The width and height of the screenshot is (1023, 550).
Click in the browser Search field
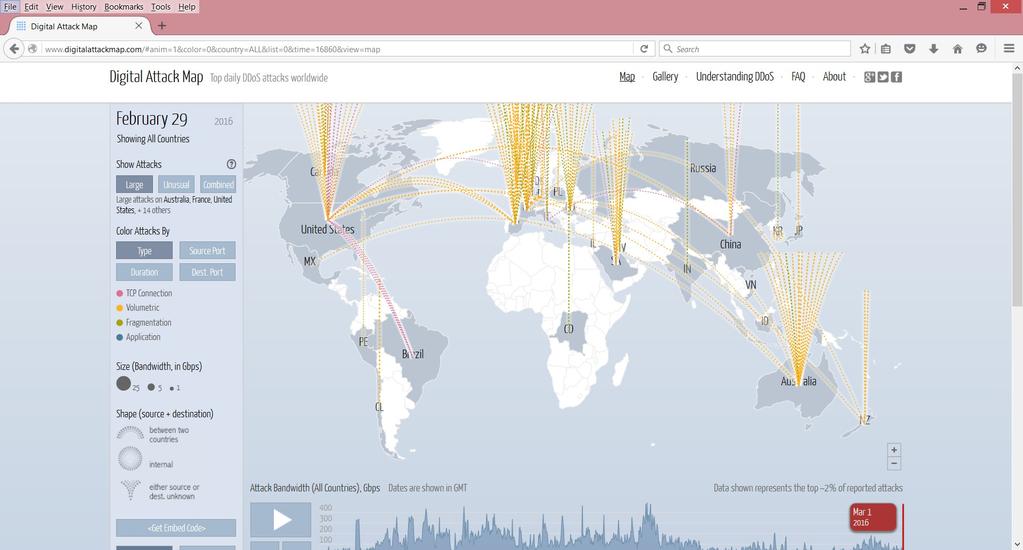[x=755, y=49]
